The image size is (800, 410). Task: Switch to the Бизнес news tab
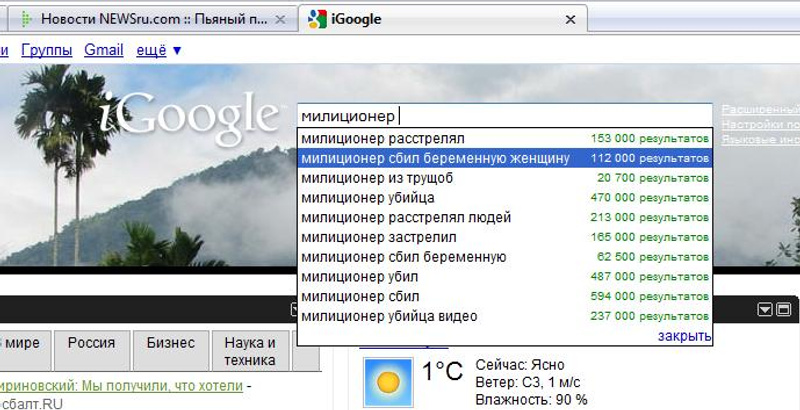[171, 350]
